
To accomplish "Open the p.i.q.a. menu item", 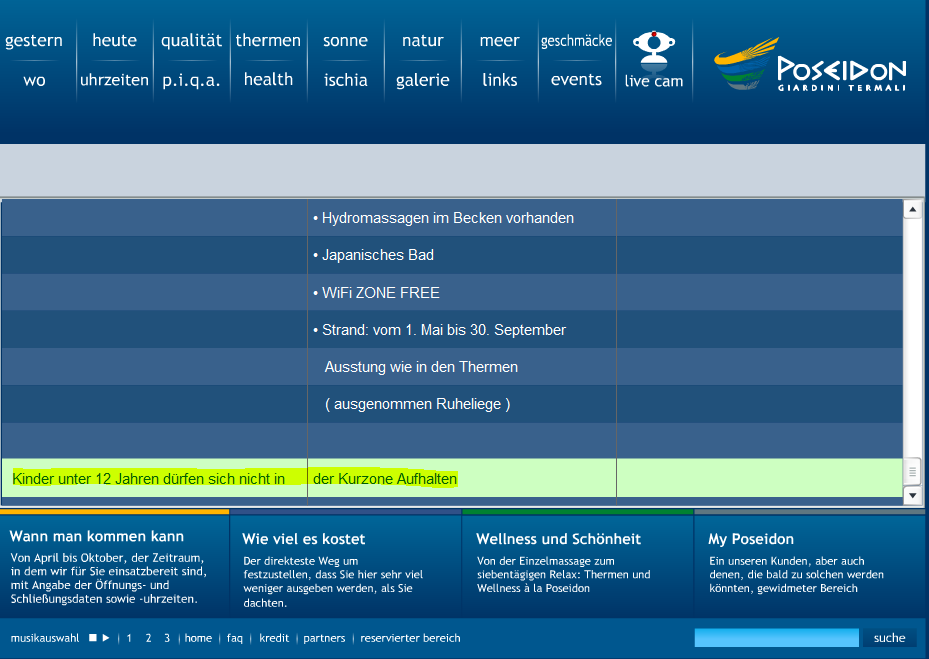I will click(191, 80).
